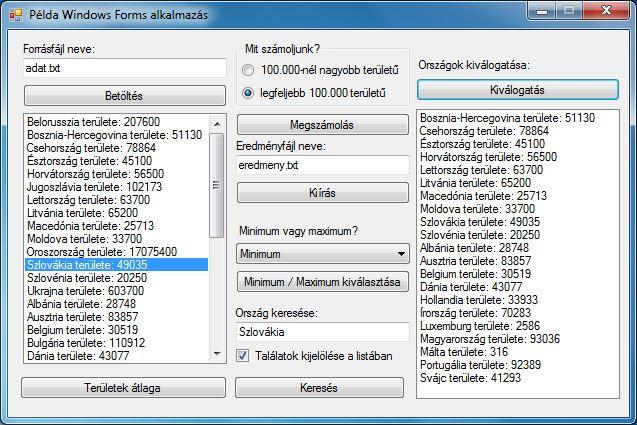Screen dimensions: 637x425
Task: Select 'Ausztria területe: 83857' in left list
Action: (x=117, y=317)
